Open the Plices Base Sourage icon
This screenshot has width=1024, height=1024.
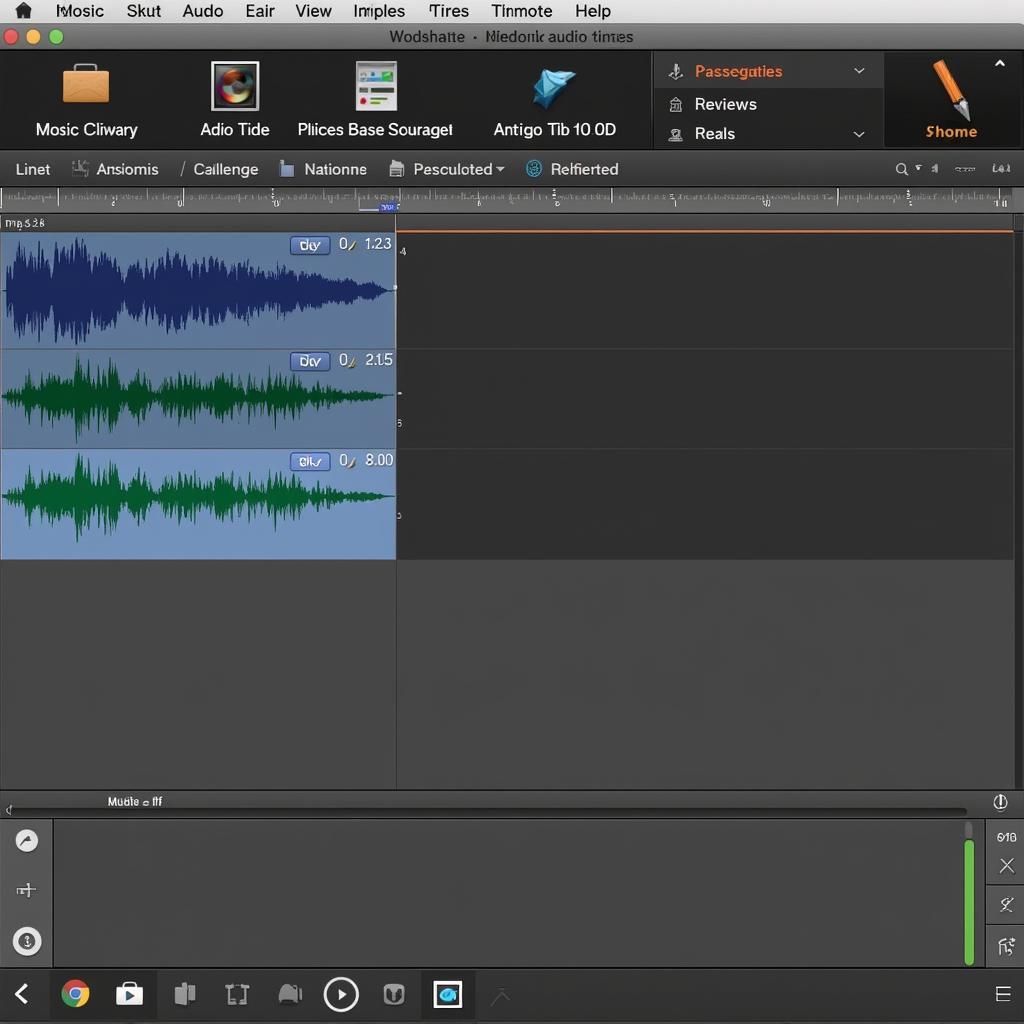pyautogui.click(x=376, y=86)
